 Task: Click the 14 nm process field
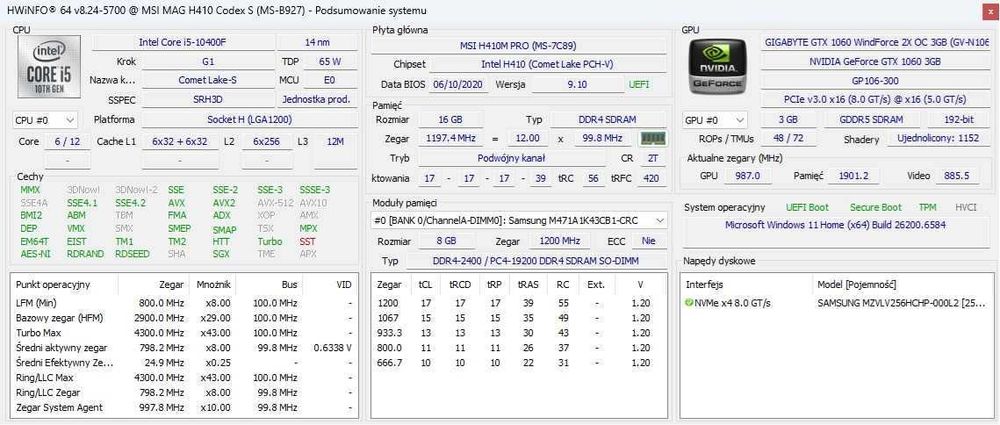pyautogui.click(x=317, y=43)
